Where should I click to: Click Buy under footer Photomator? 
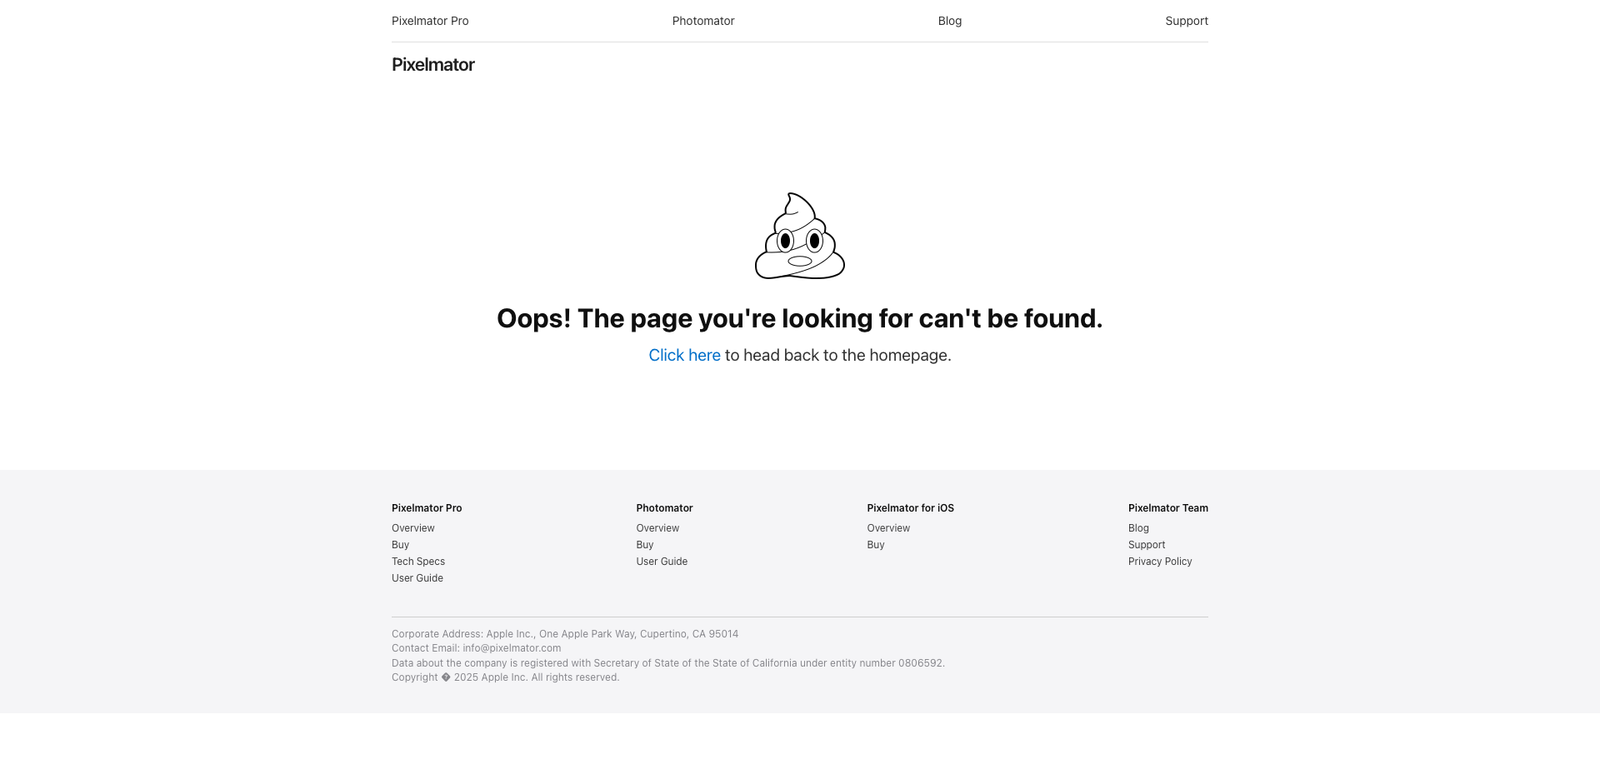tap(645, 545)
